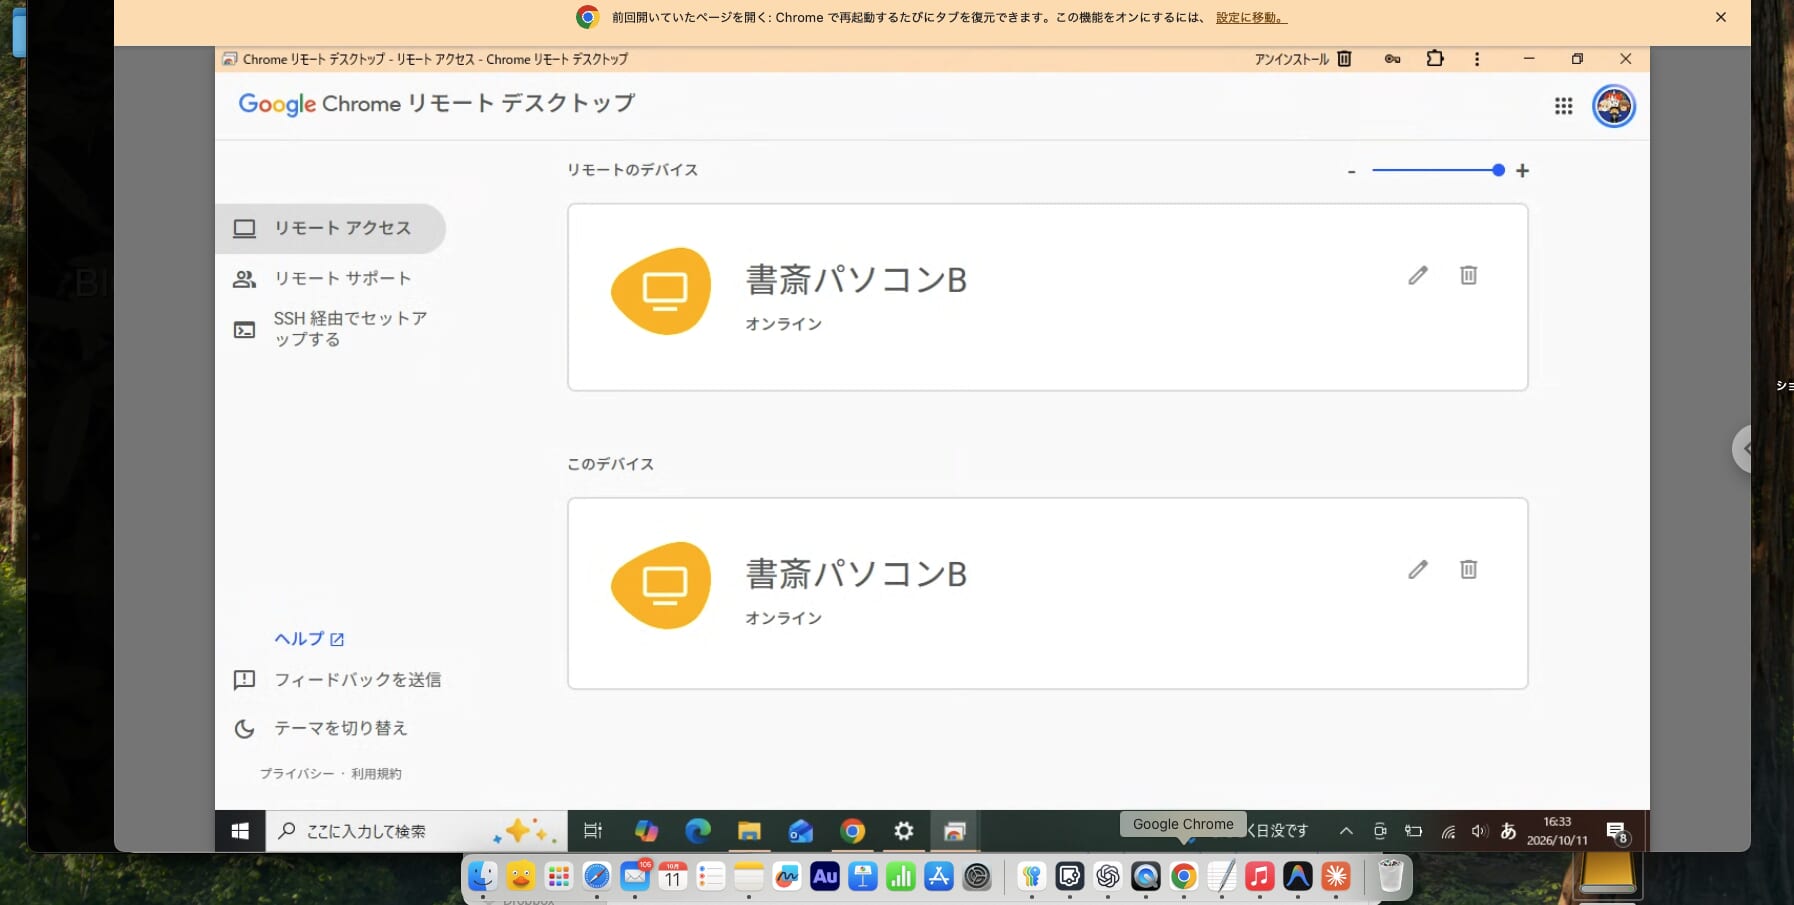Click the minus button beside the slider
Image resolution: width=1794 pixels, height=905 pixels.
pyautogui.click(x=1351, y=171)
